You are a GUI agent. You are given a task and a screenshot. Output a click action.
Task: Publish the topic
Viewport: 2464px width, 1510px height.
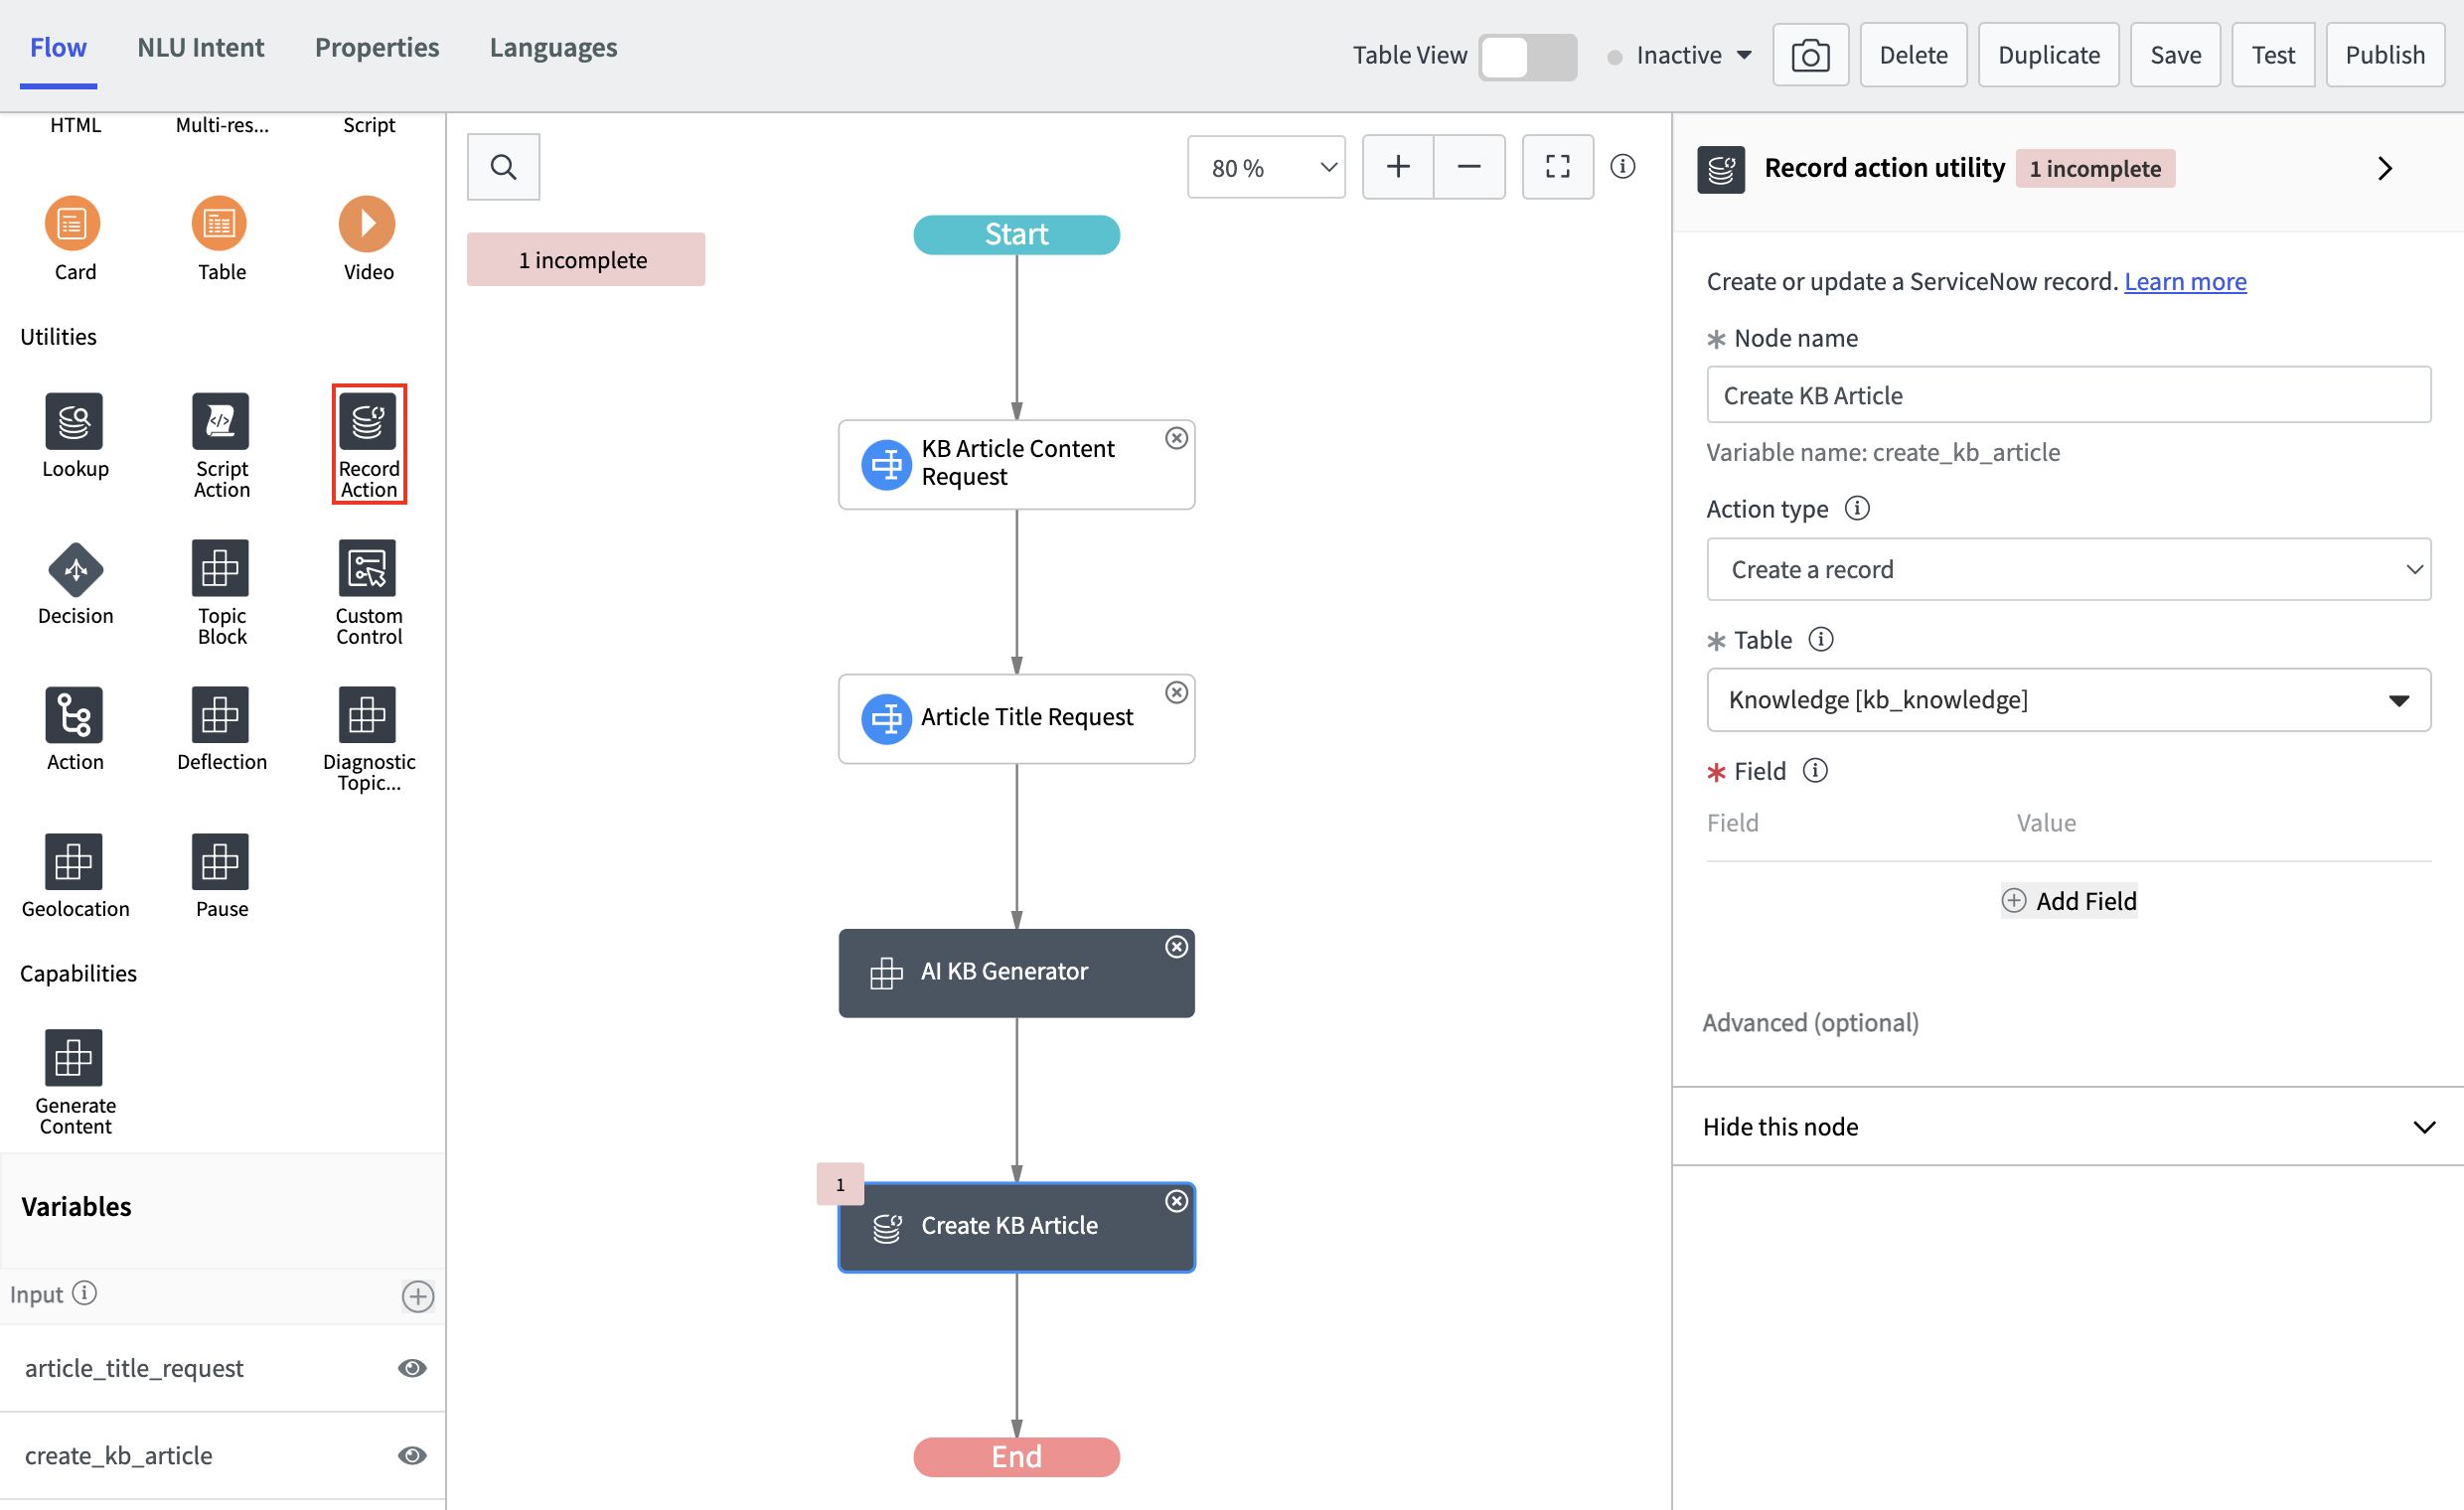click(2385, 55)
